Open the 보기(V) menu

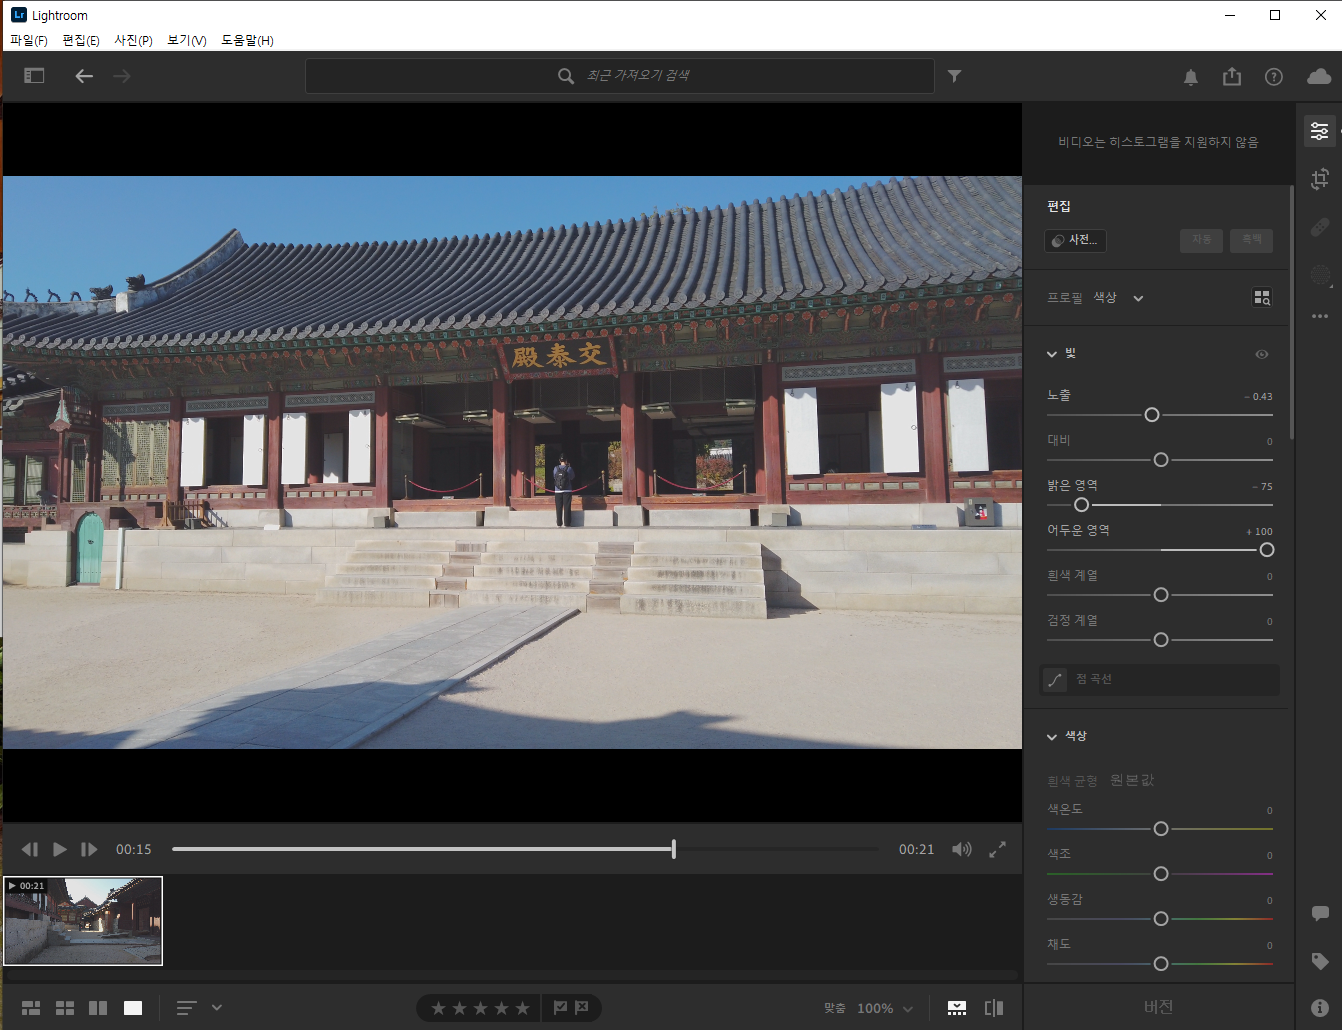click(187, 40)
